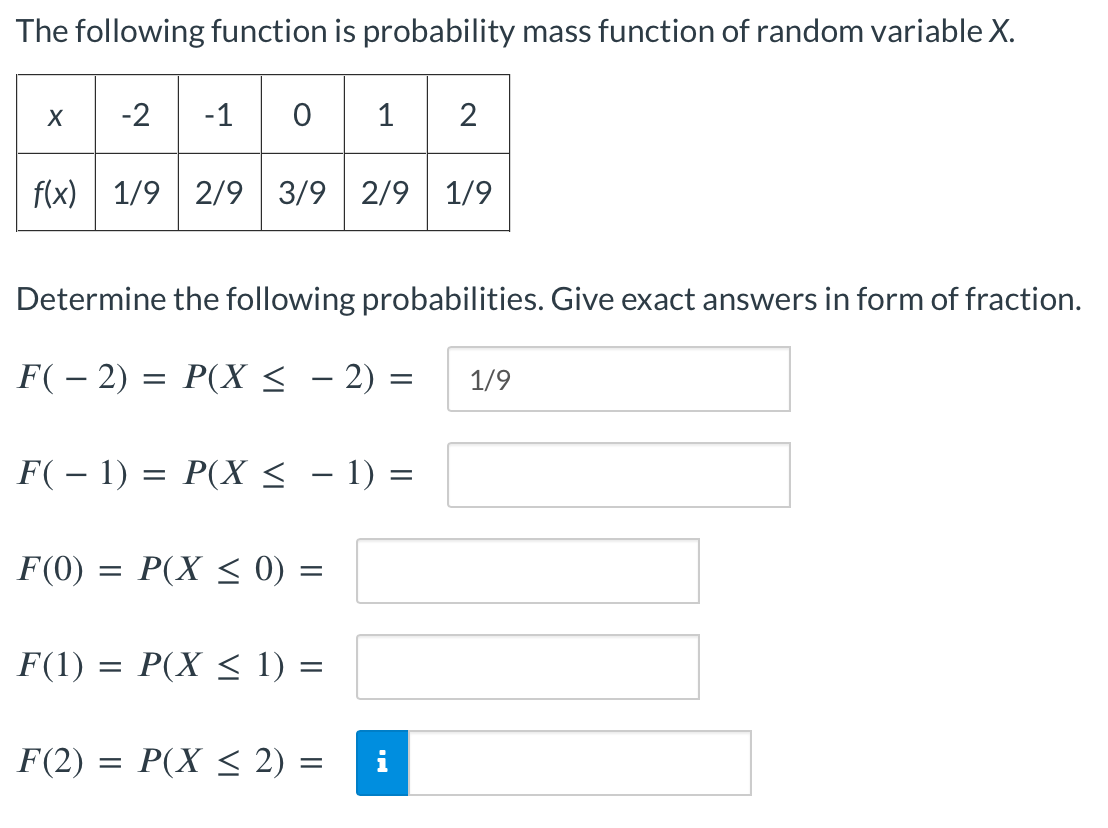Image resolution: width=1108 pixels, height=828 pixels.
Task: Select the F(1) = P(X ≤ 1) label
Action: [170, 665]
